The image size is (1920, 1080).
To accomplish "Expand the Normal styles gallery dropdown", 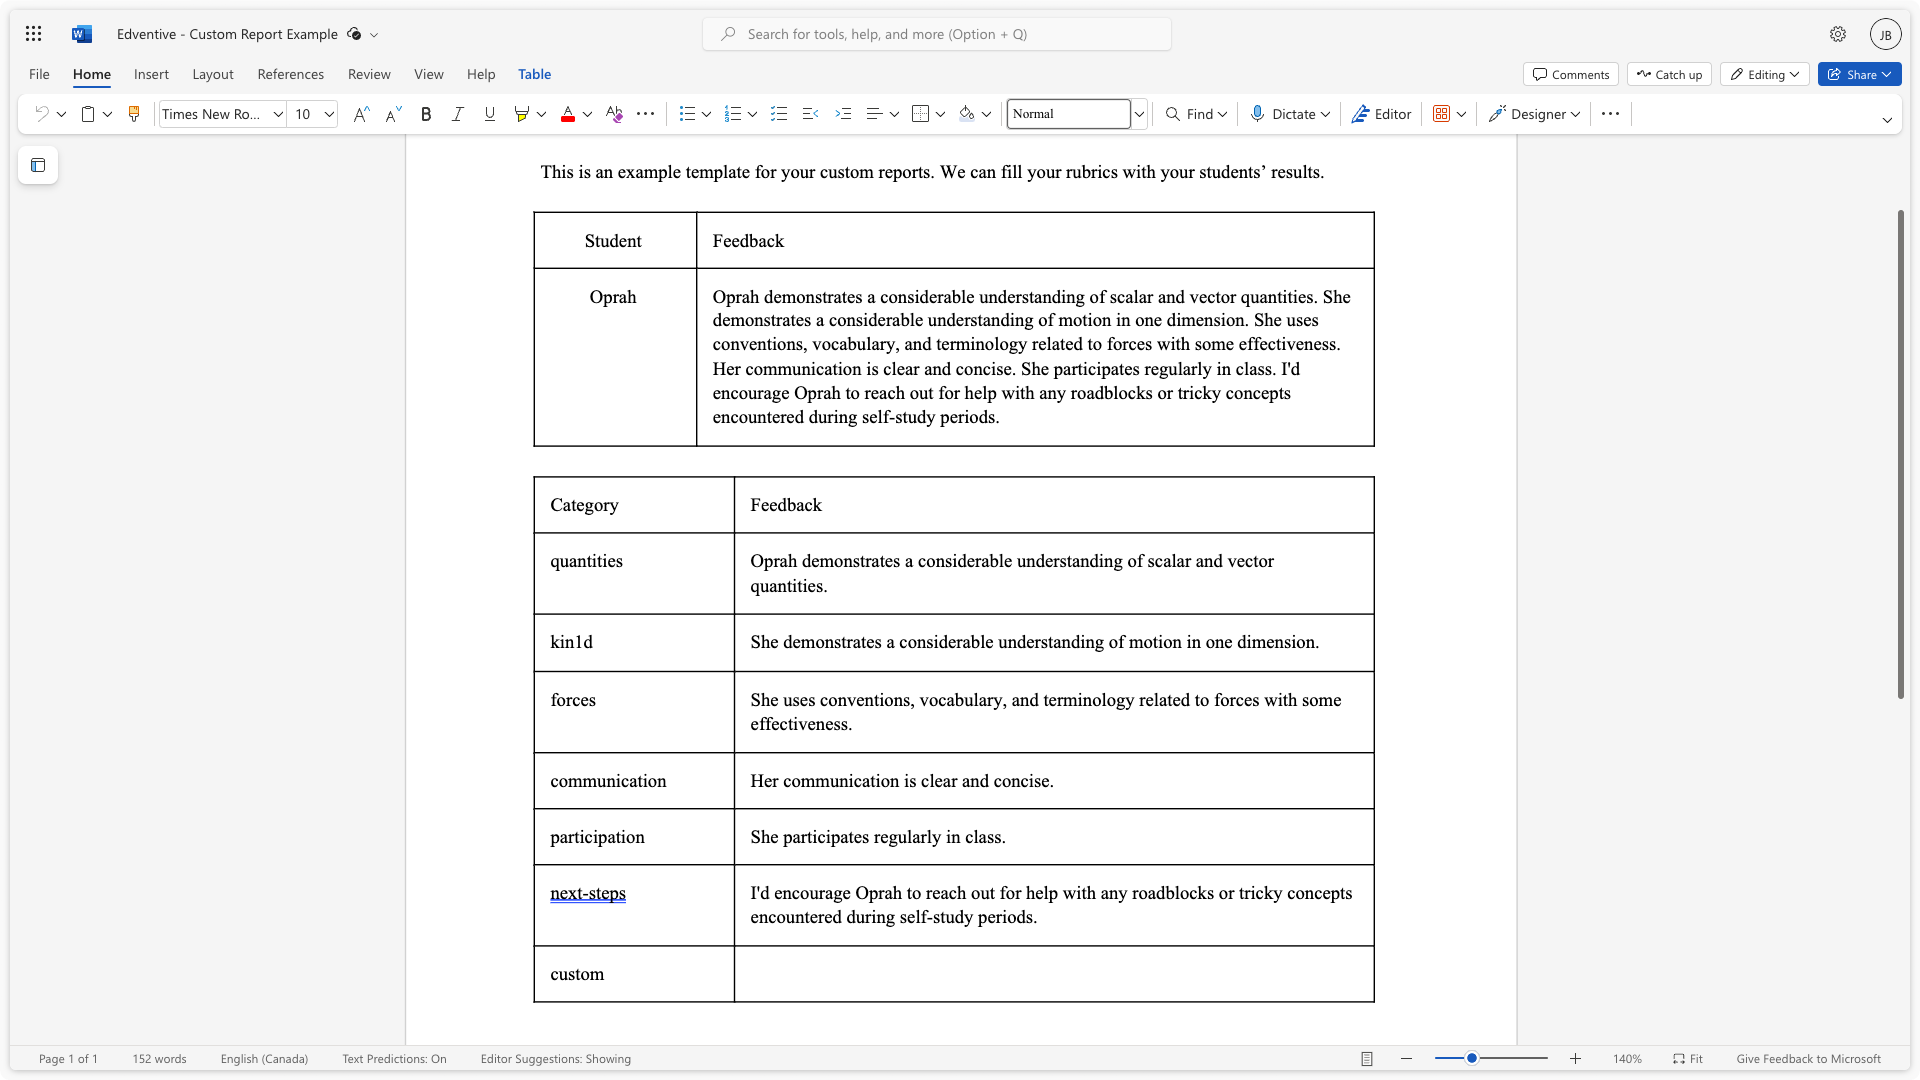I will [x=1138, y=114].
